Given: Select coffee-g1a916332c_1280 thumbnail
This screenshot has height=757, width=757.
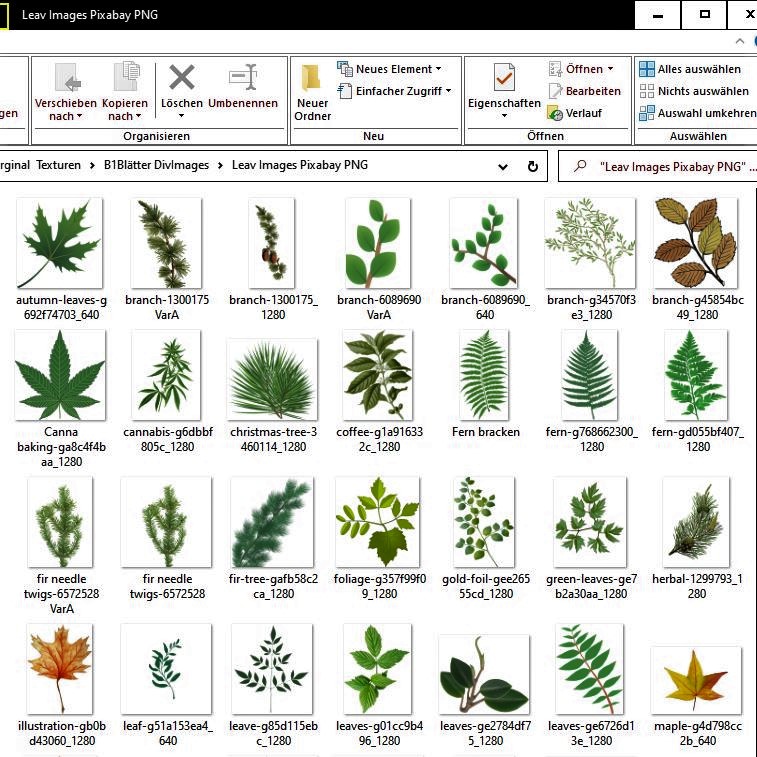Looking at the screenshot, I should 378,375.
